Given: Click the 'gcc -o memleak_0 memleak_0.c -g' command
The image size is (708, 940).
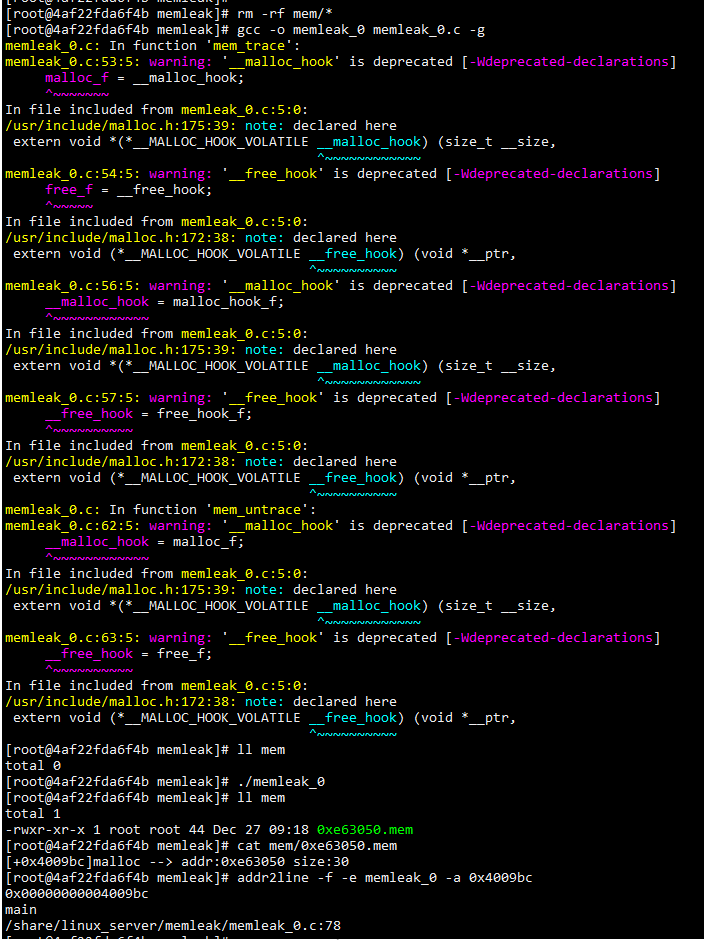Looking at the screenshot, I should [361, 29].
